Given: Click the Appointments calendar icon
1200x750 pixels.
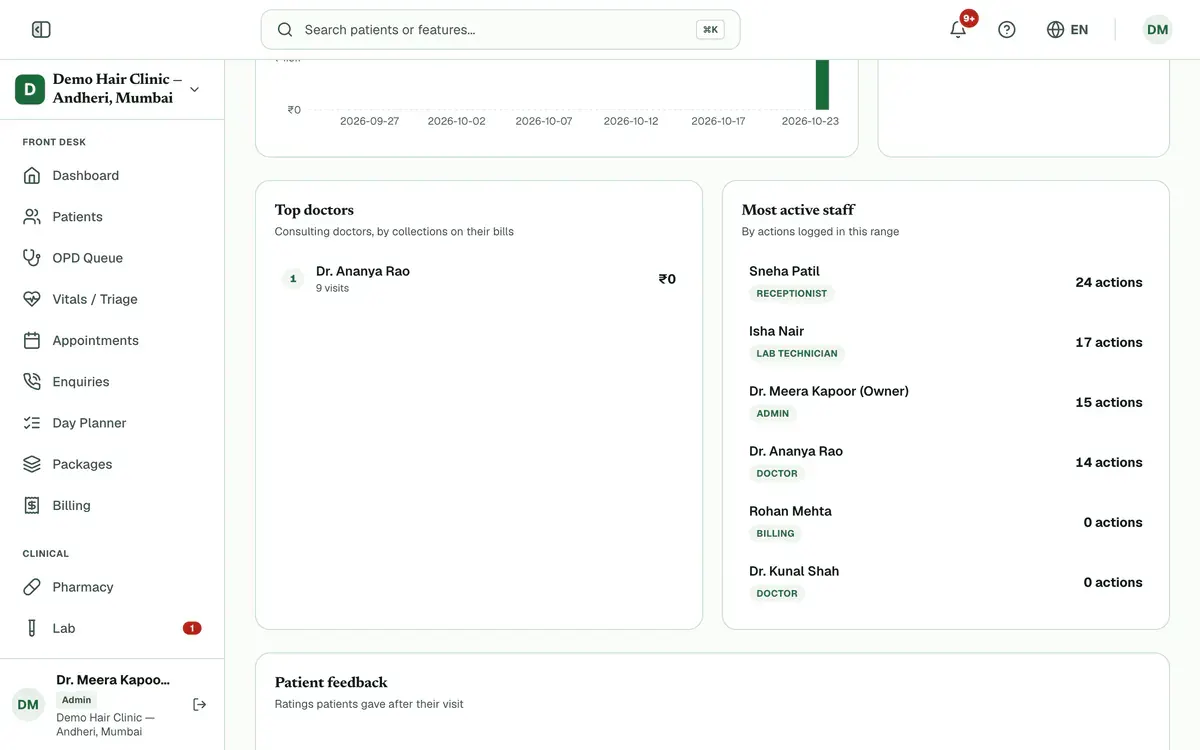Looking at the screenshot, I should pyautogui.click(x=32, y=341).
